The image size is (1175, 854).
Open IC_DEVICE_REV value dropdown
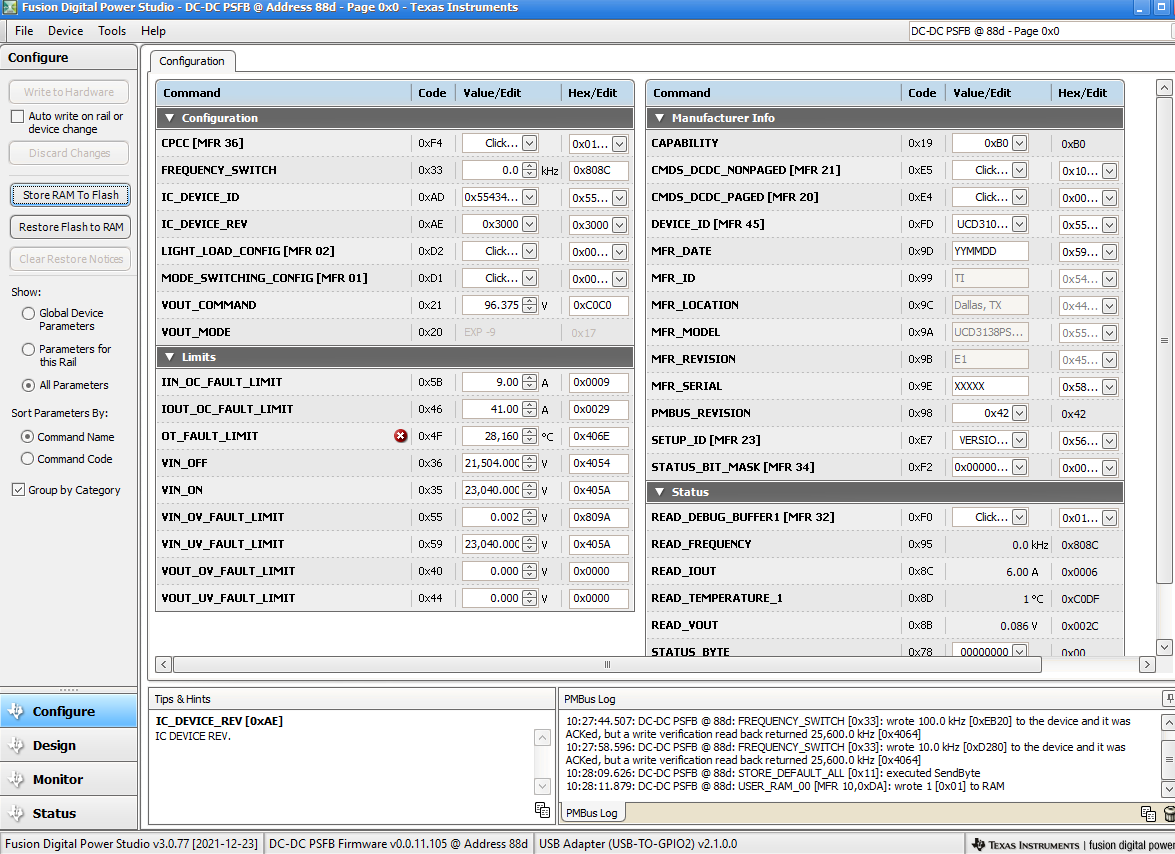[529, 224]
